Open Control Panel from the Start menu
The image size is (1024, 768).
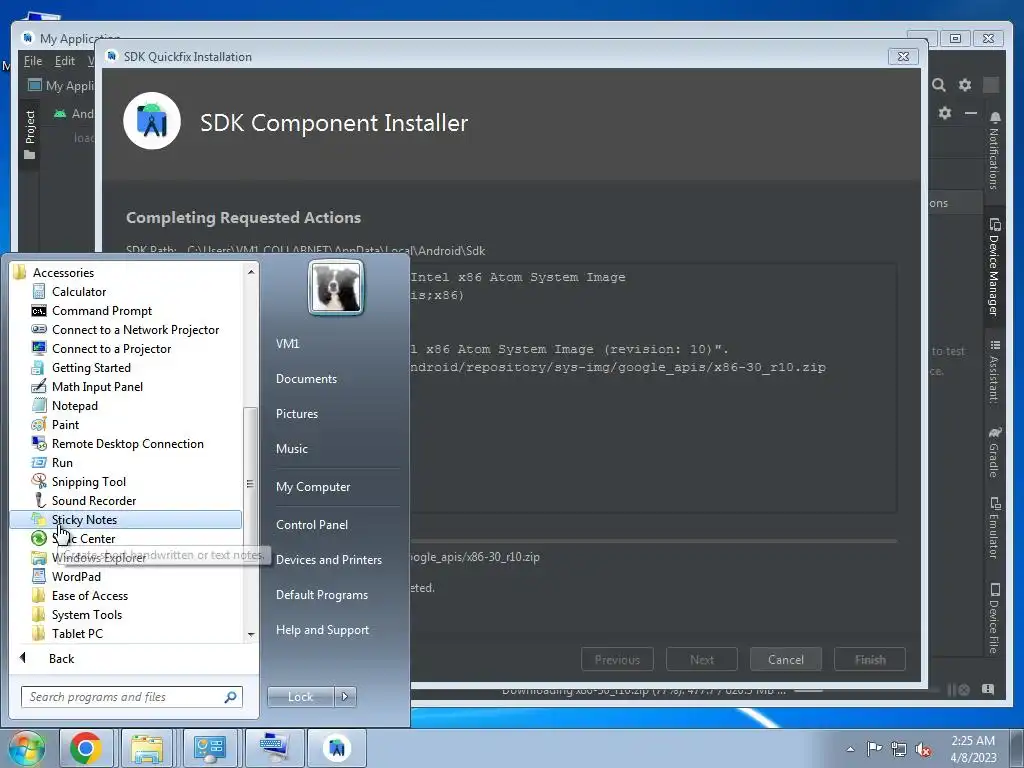[x=312, y=524]
